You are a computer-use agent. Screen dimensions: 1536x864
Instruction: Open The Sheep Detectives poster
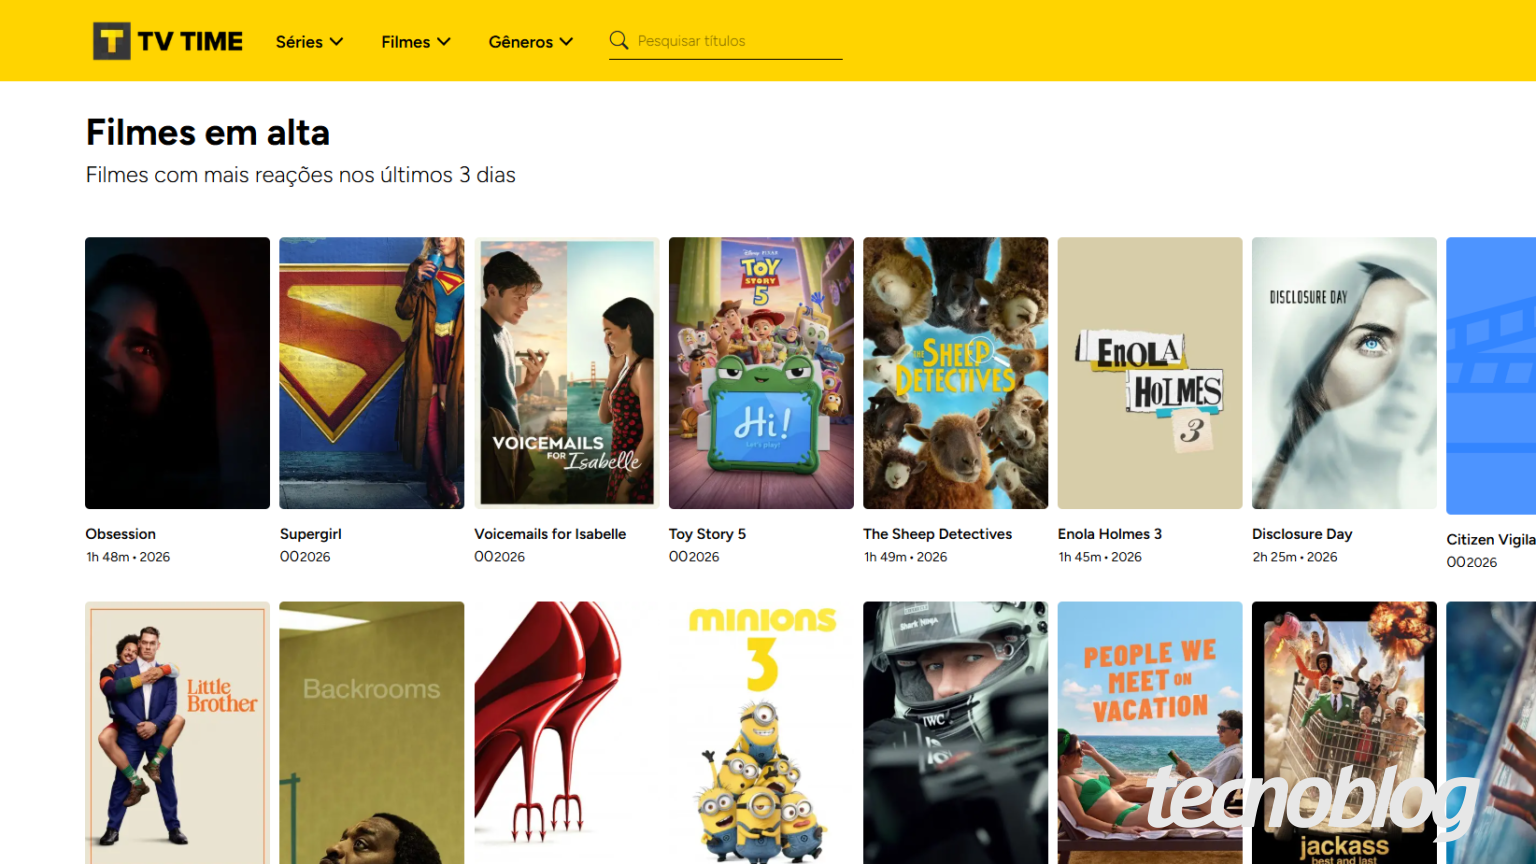(x=955, y=373)
